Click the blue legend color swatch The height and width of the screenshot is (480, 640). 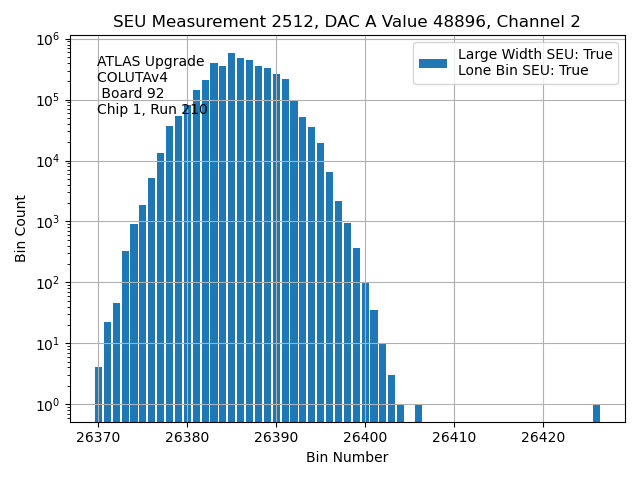433,63
